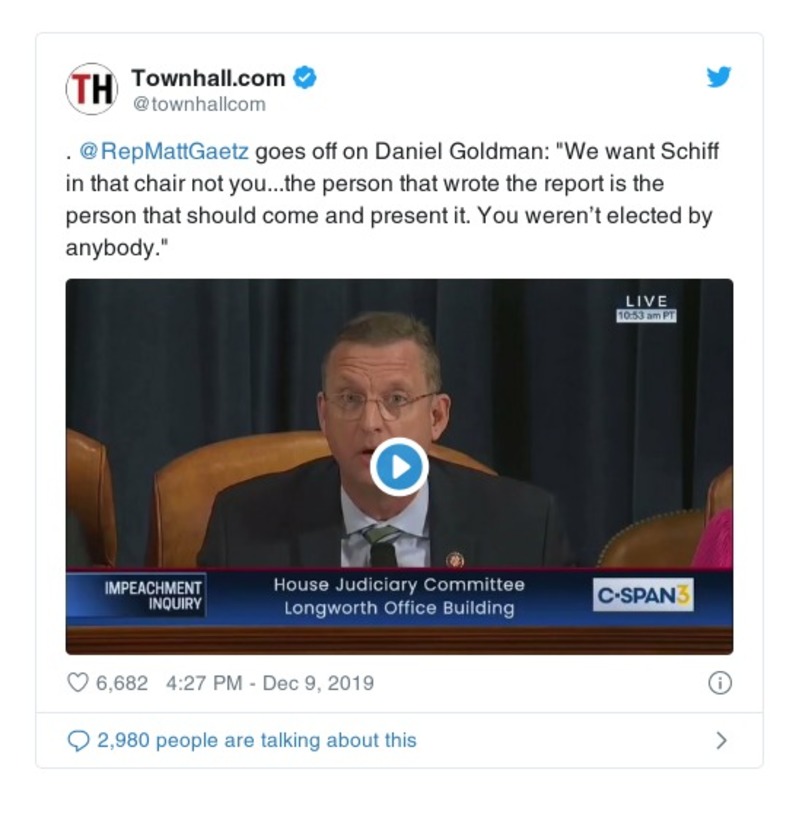The height and width of the screenshot is (817, 799).
Task: Click the House Judiciary Committee caption
Action: pos(399,585)
